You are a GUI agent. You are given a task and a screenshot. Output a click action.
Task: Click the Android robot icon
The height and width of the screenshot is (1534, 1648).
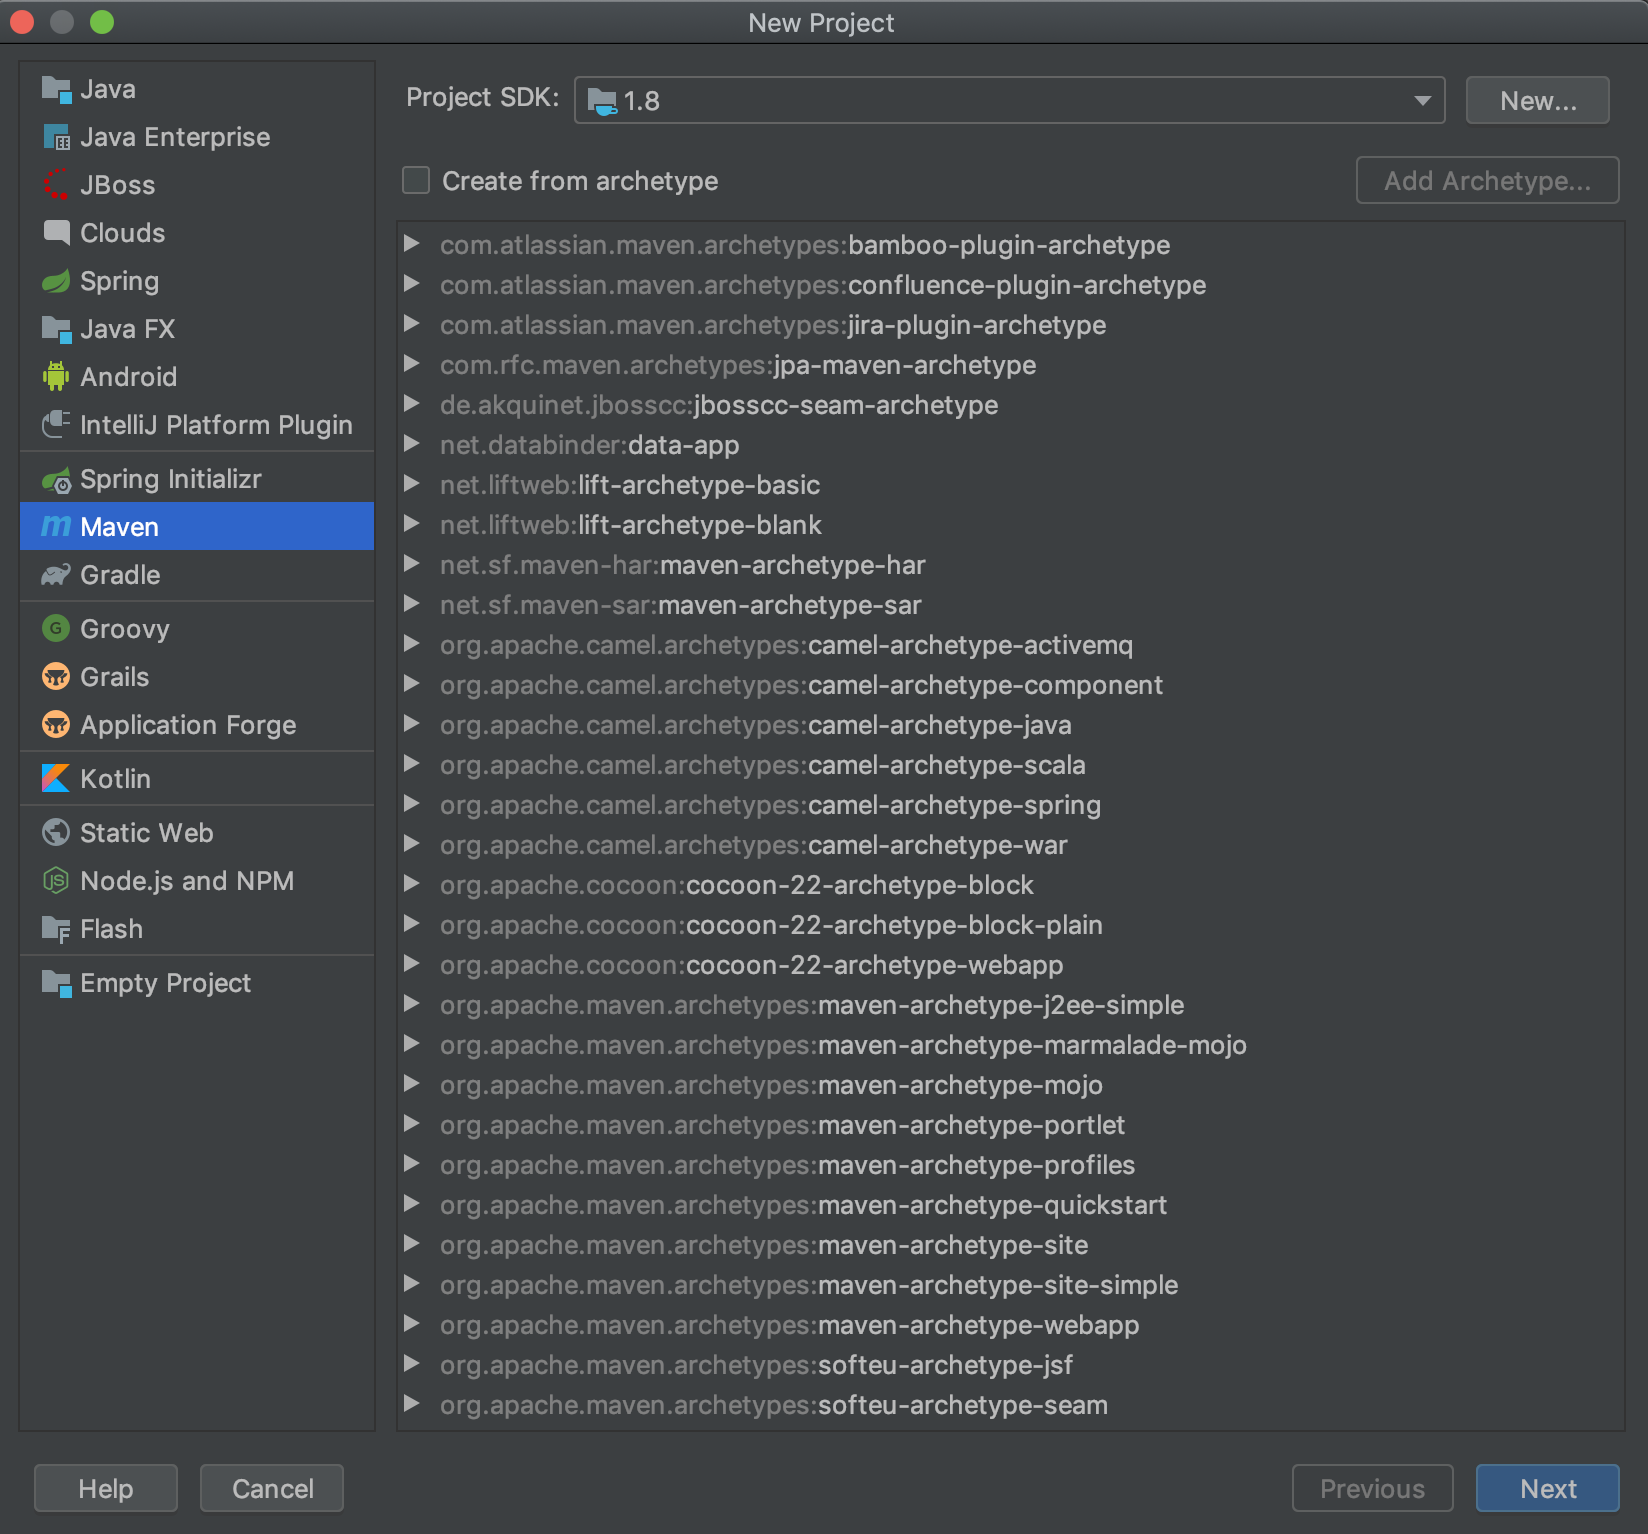56,378
